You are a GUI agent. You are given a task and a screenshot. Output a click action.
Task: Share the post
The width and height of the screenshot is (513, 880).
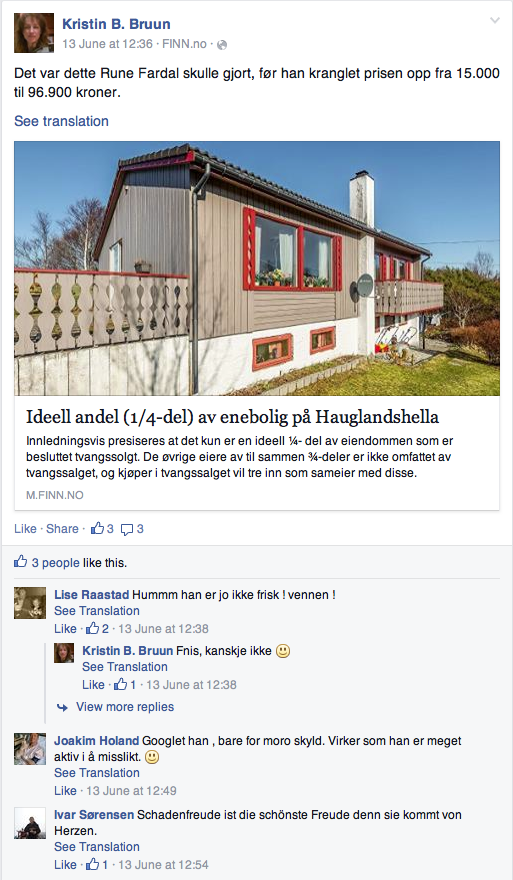point(62,529)
